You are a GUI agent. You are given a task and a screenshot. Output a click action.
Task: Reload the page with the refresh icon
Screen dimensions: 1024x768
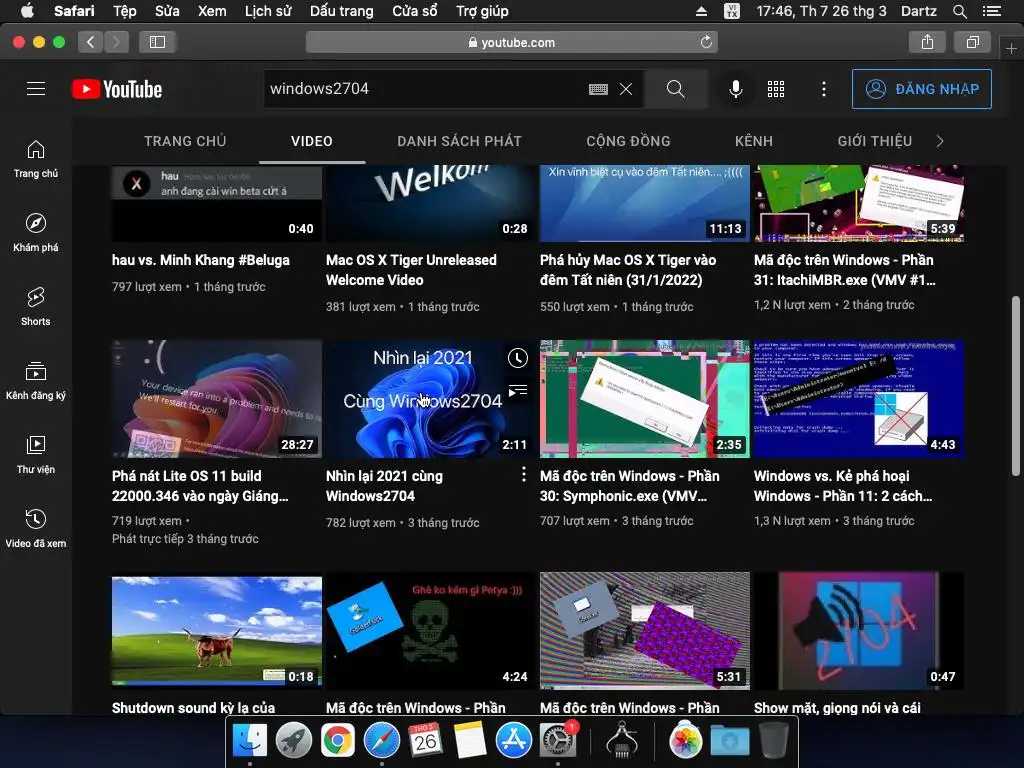coord(706,42)
